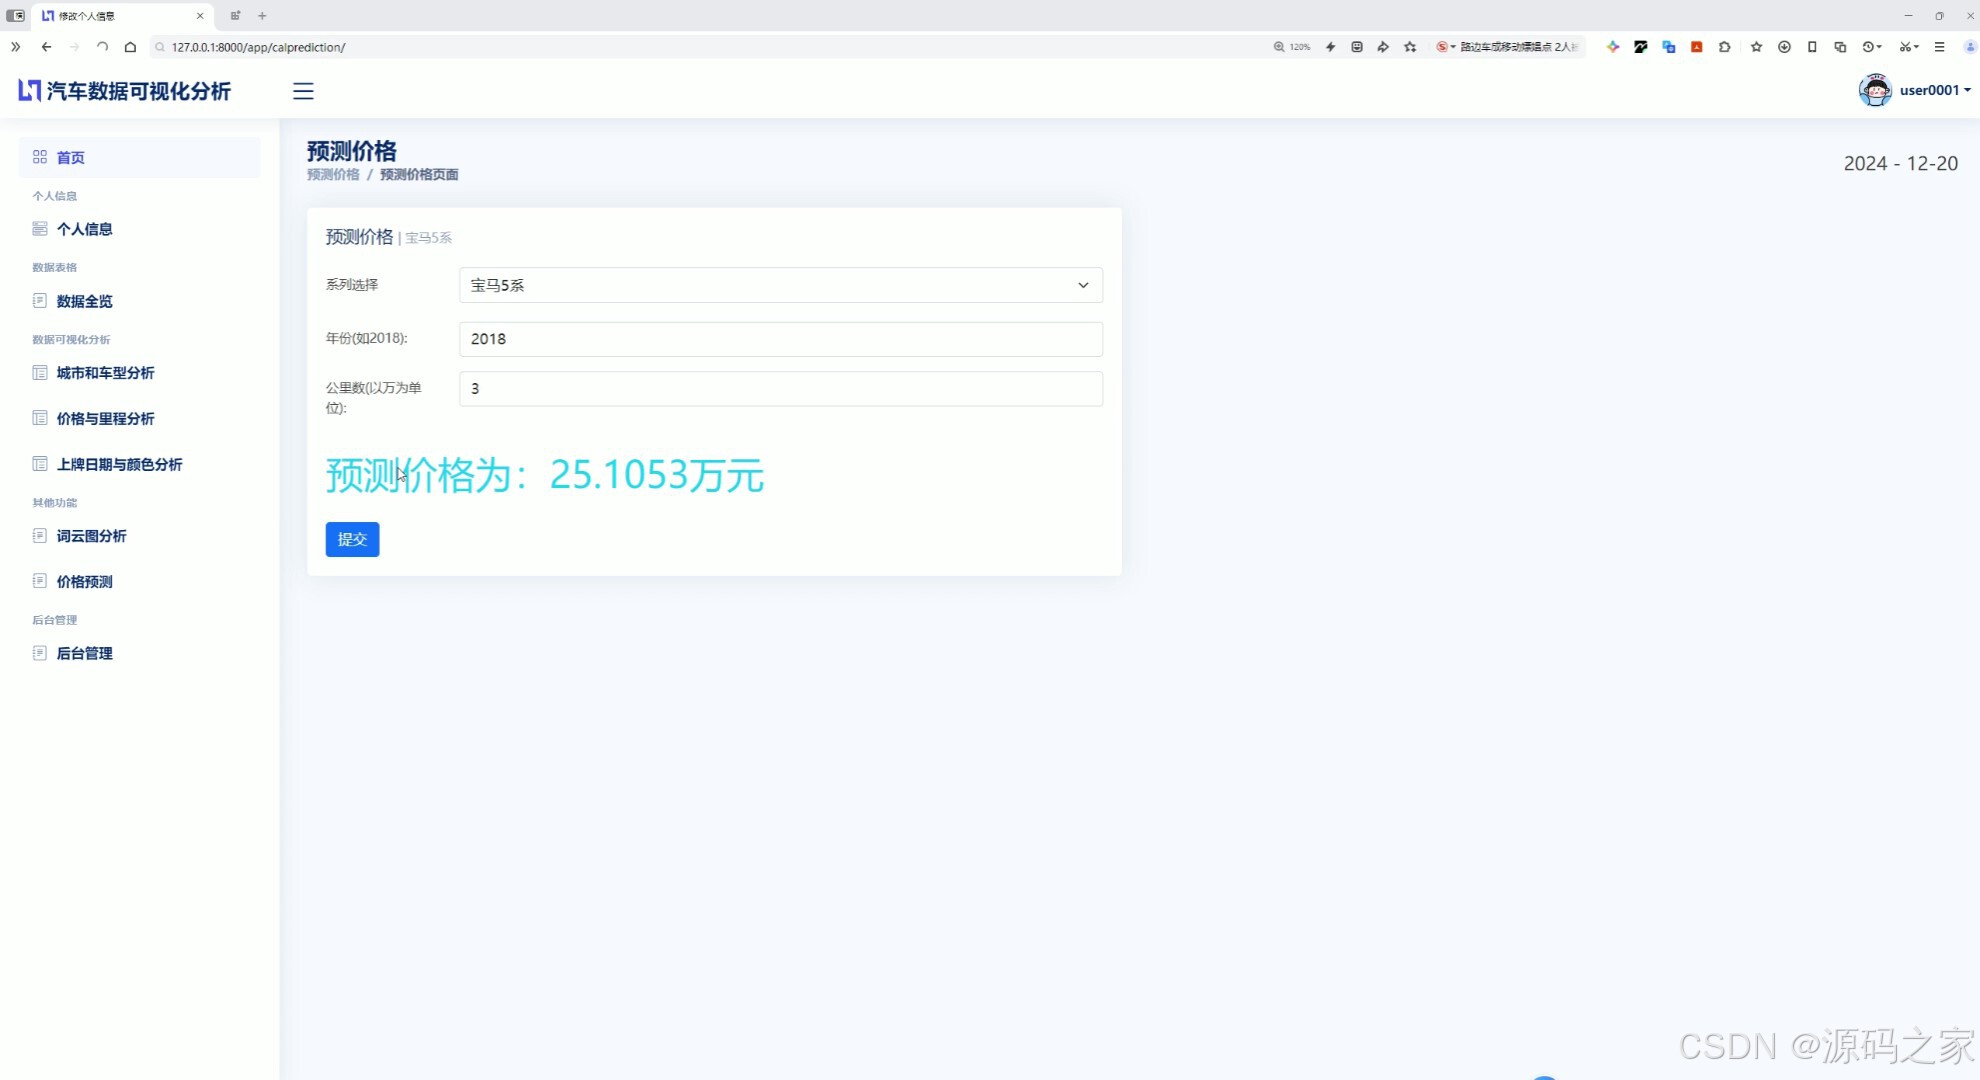Viewport: 1980px width, 1080px height.
Task: Click the browser downloads icon
Action: click(1784, 47)
